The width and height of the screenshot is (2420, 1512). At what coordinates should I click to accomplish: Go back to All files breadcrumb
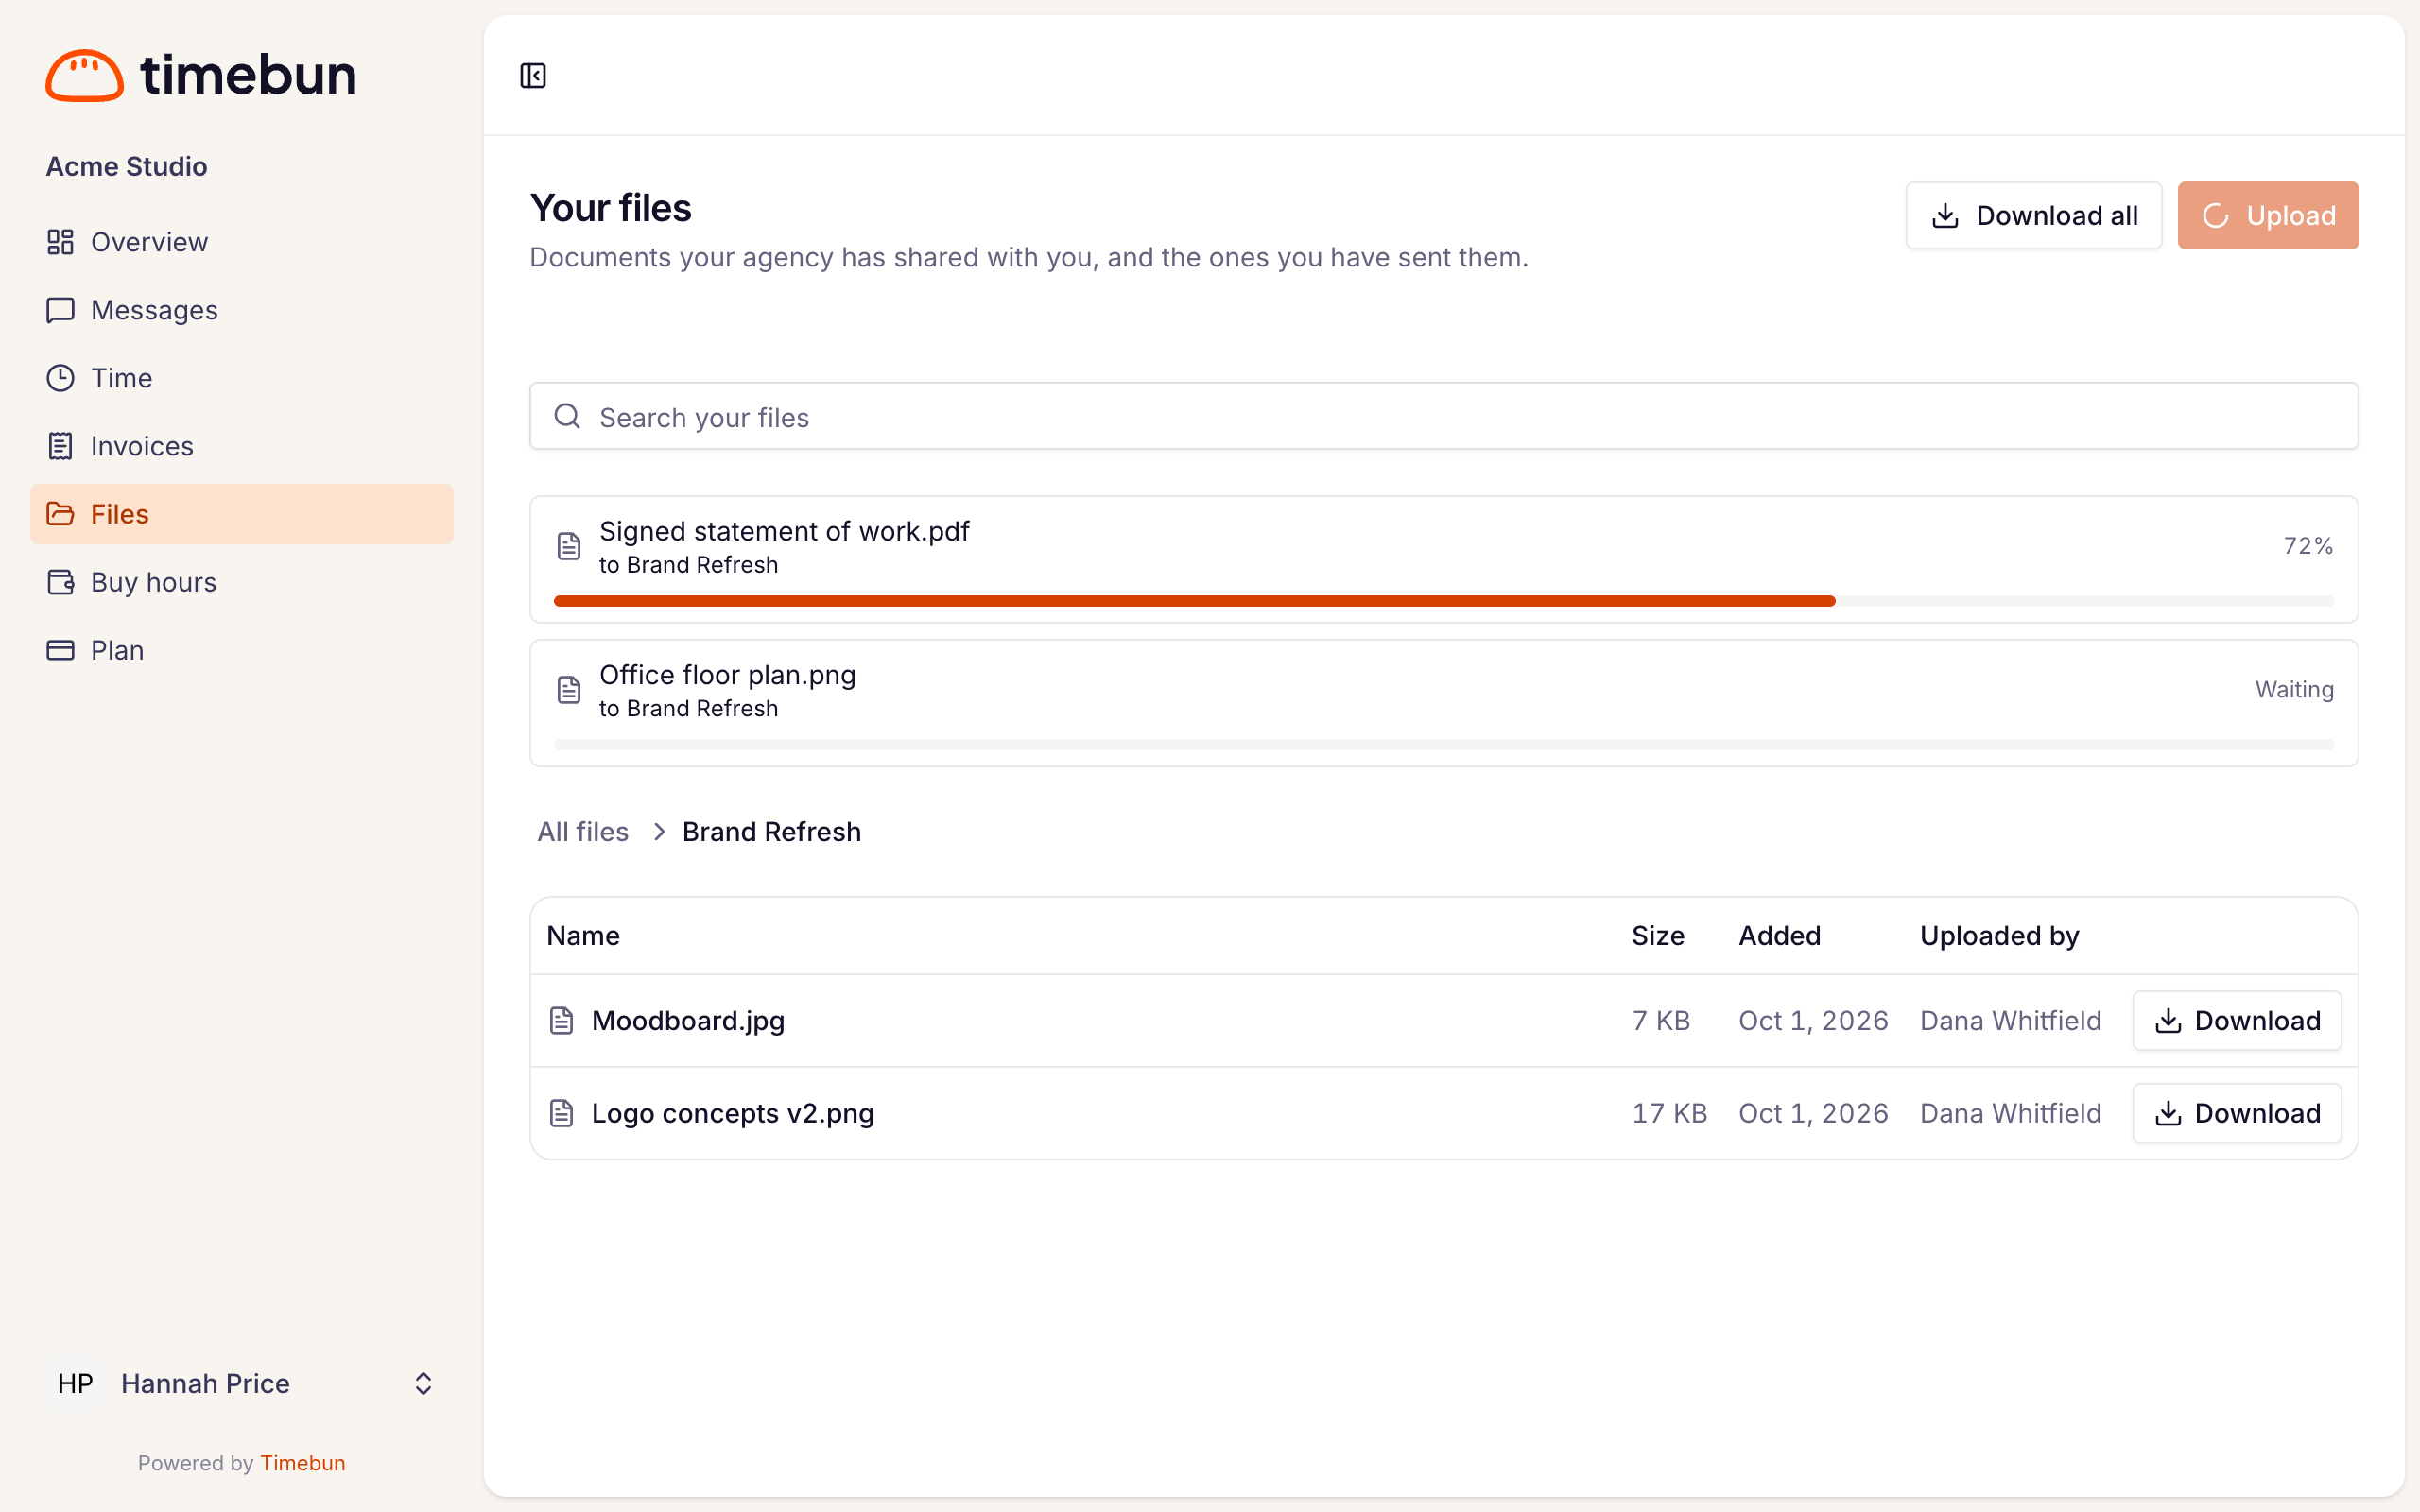(583, 832)
